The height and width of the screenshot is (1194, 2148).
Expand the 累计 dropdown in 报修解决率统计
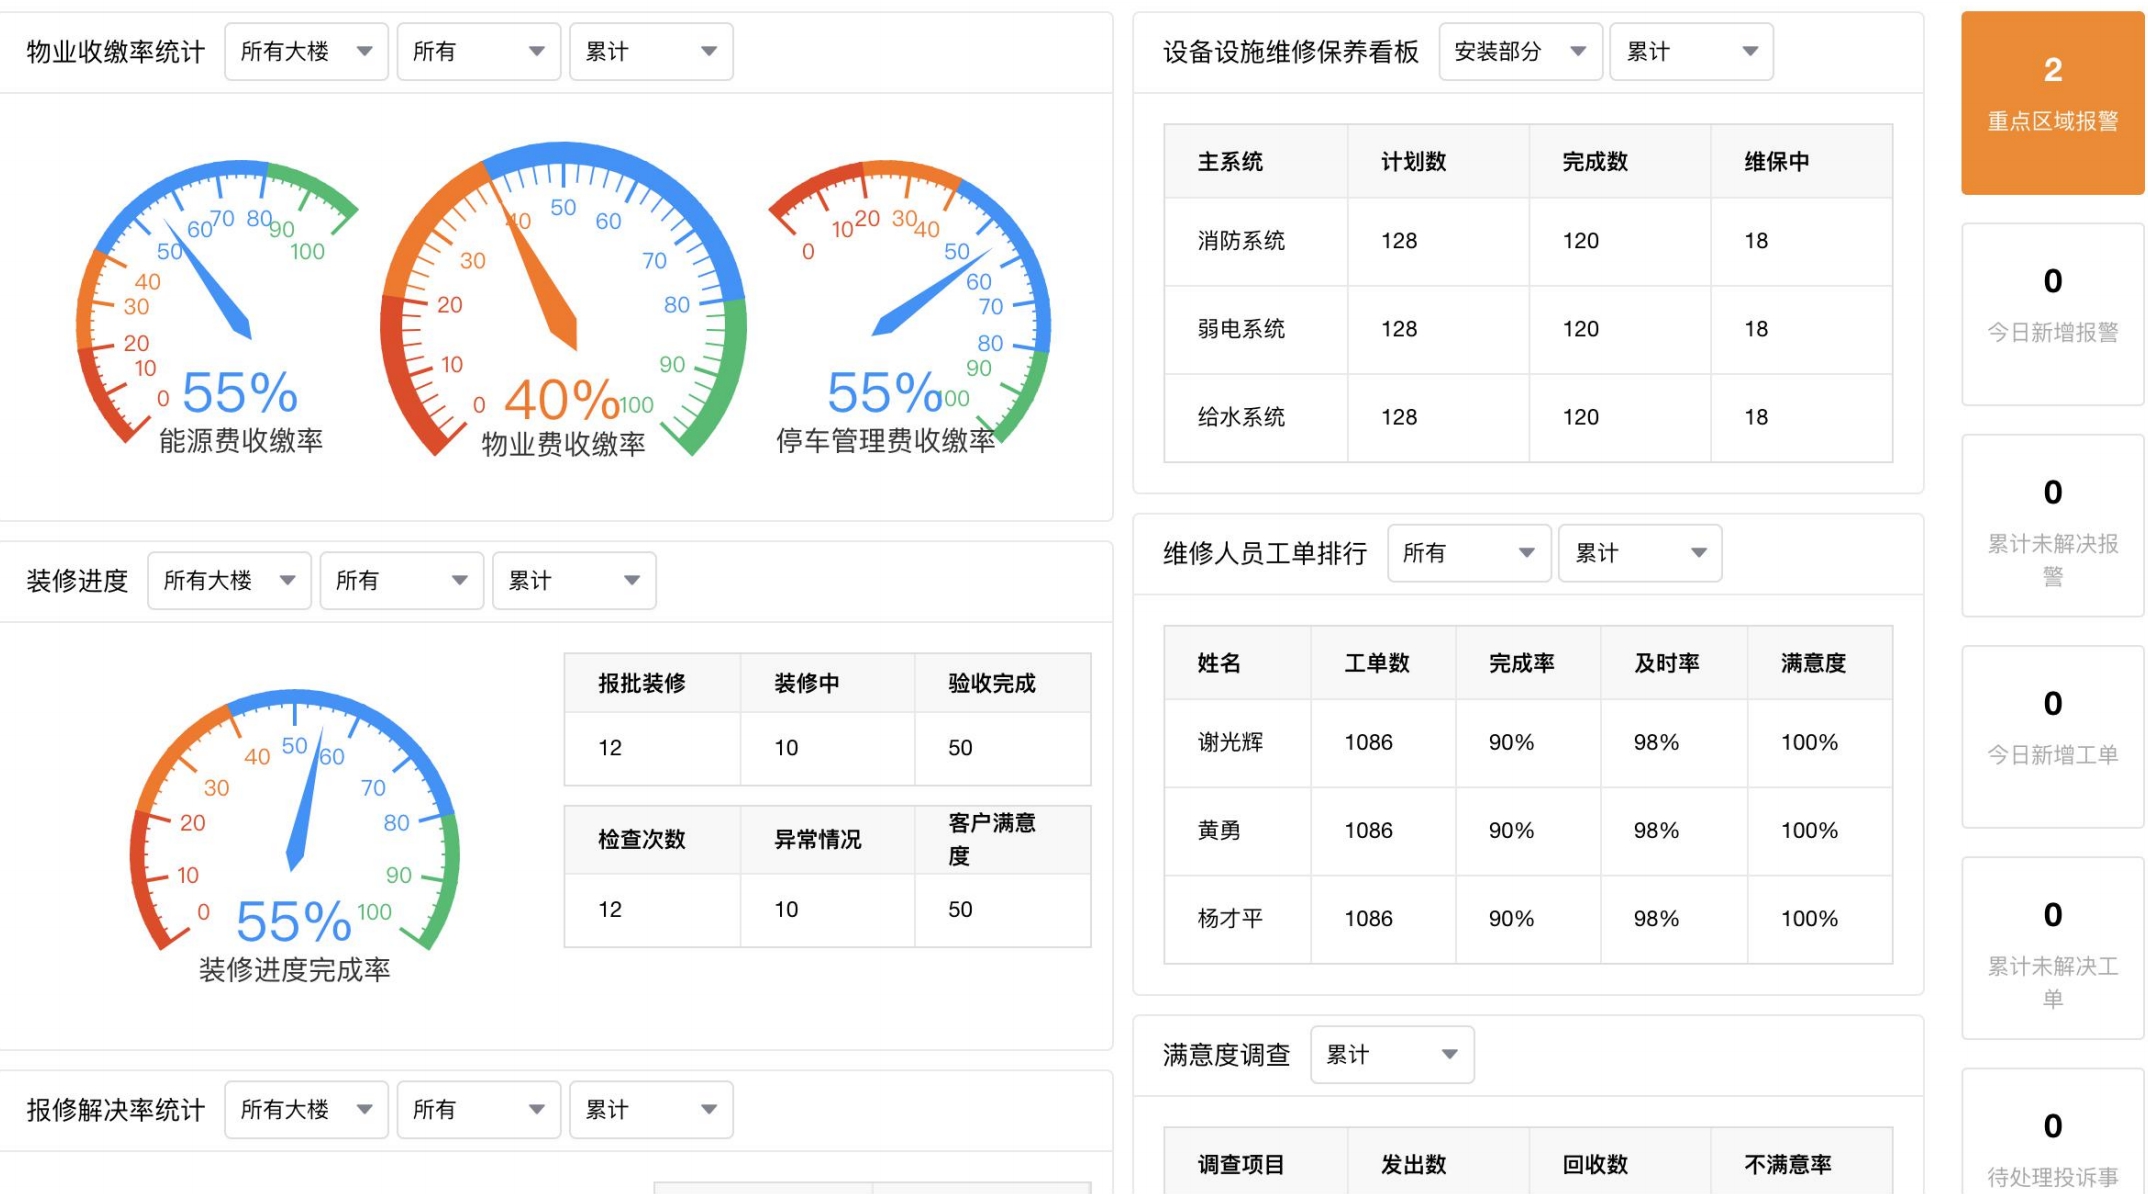coord(651,1110)
